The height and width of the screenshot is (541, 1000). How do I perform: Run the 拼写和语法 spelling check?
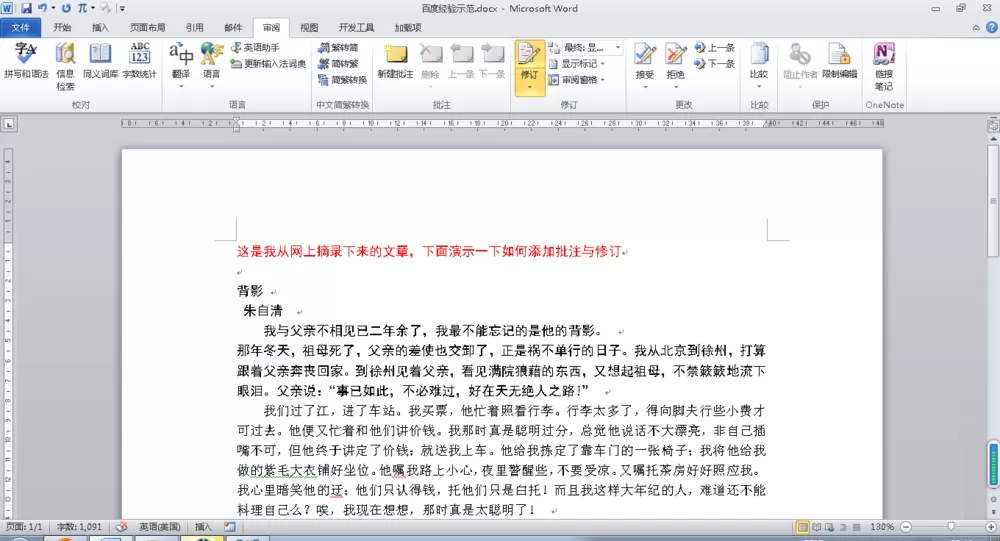[x=26, y=61]
